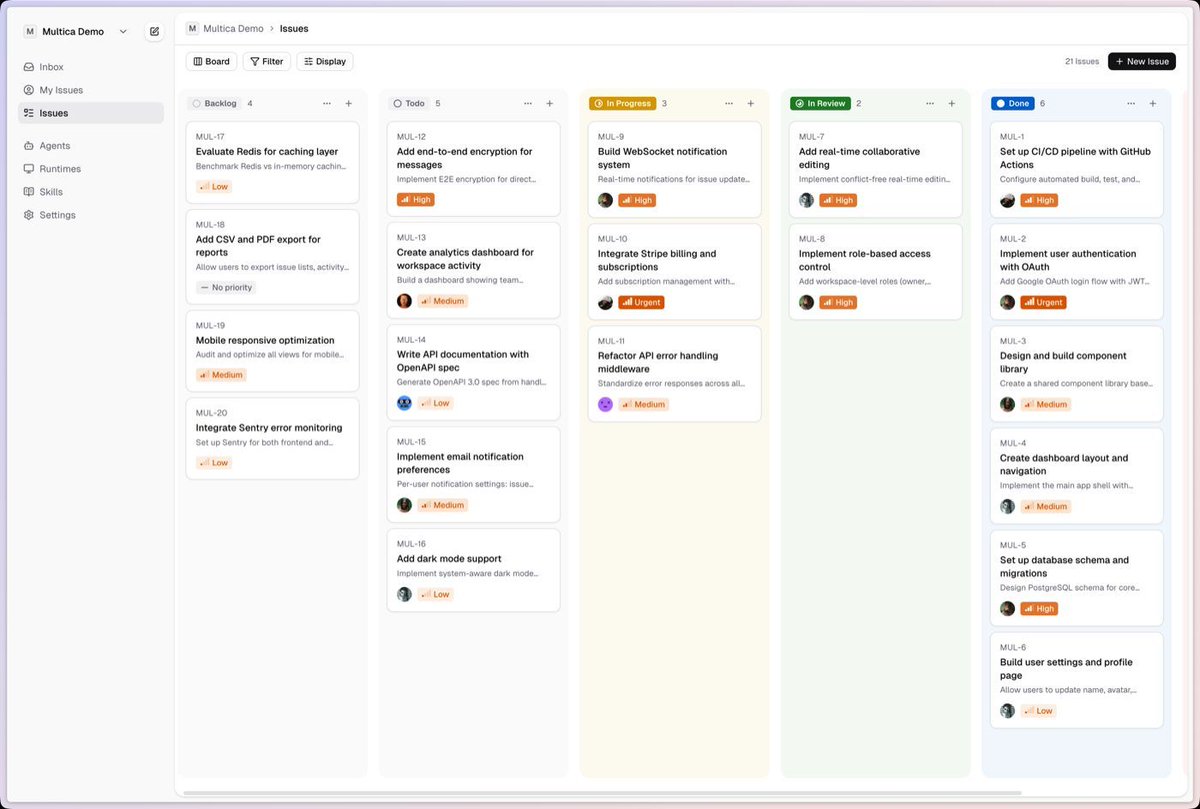Viewport: 1200px width, 809px height.
Task: Click the Done status badge
Action: [x=1013, y=103]
